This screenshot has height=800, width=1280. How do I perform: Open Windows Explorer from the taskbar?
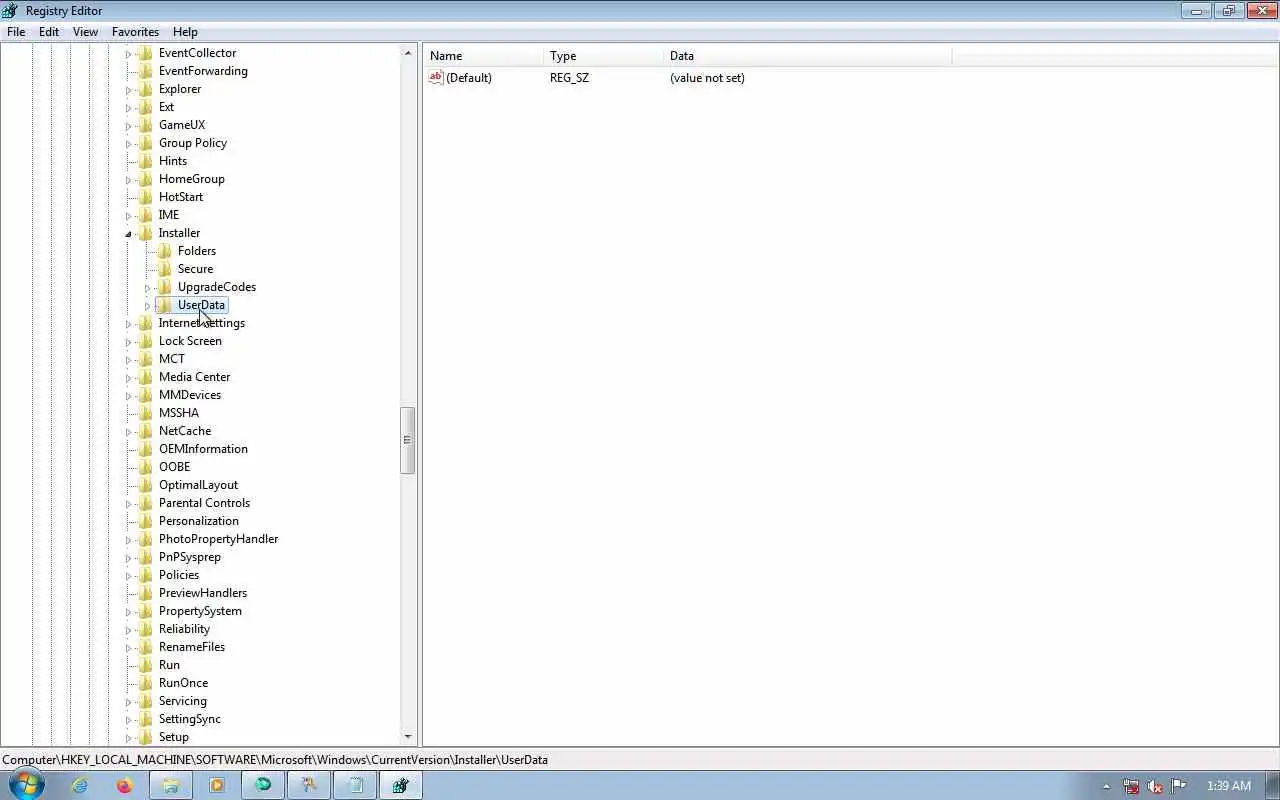point(170,785)
